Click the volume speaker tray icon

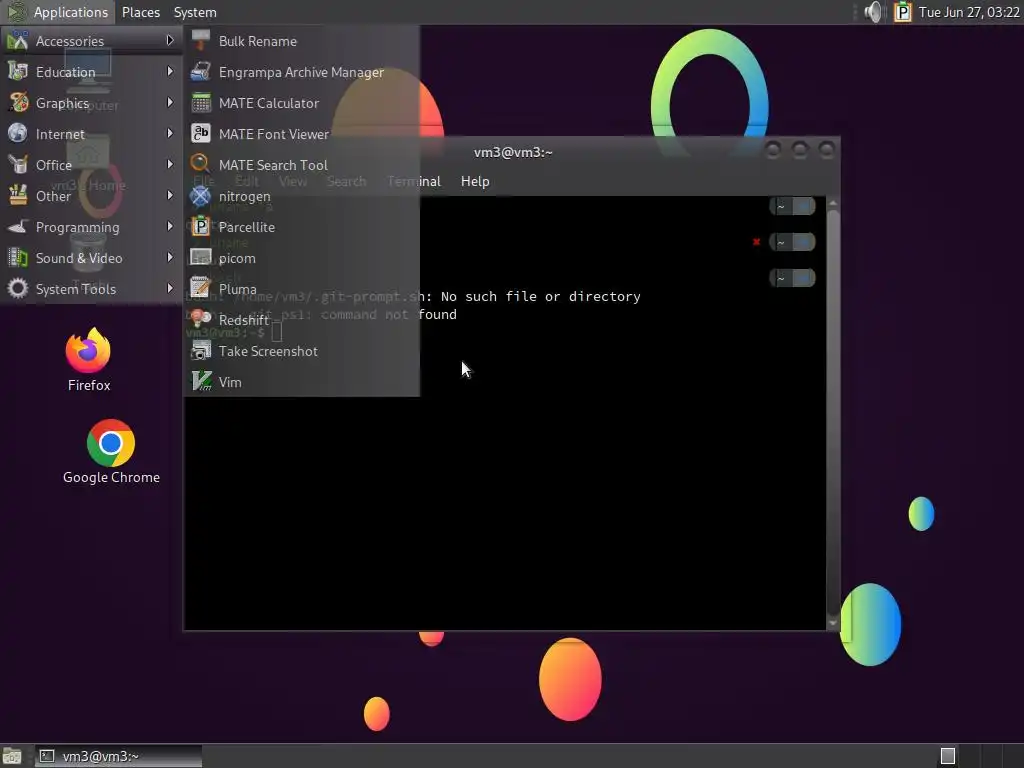pos(872,12)
